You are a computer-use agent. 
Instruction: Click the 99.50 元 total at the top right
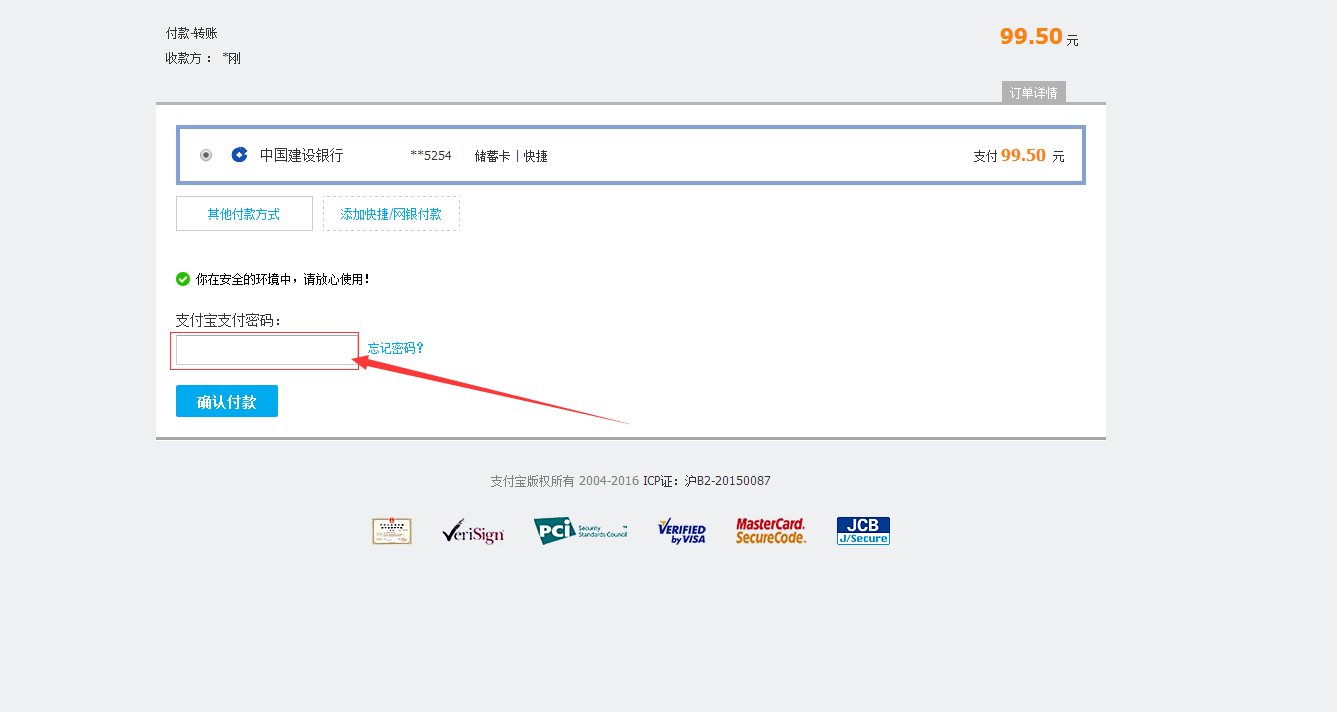[1039, 37]
